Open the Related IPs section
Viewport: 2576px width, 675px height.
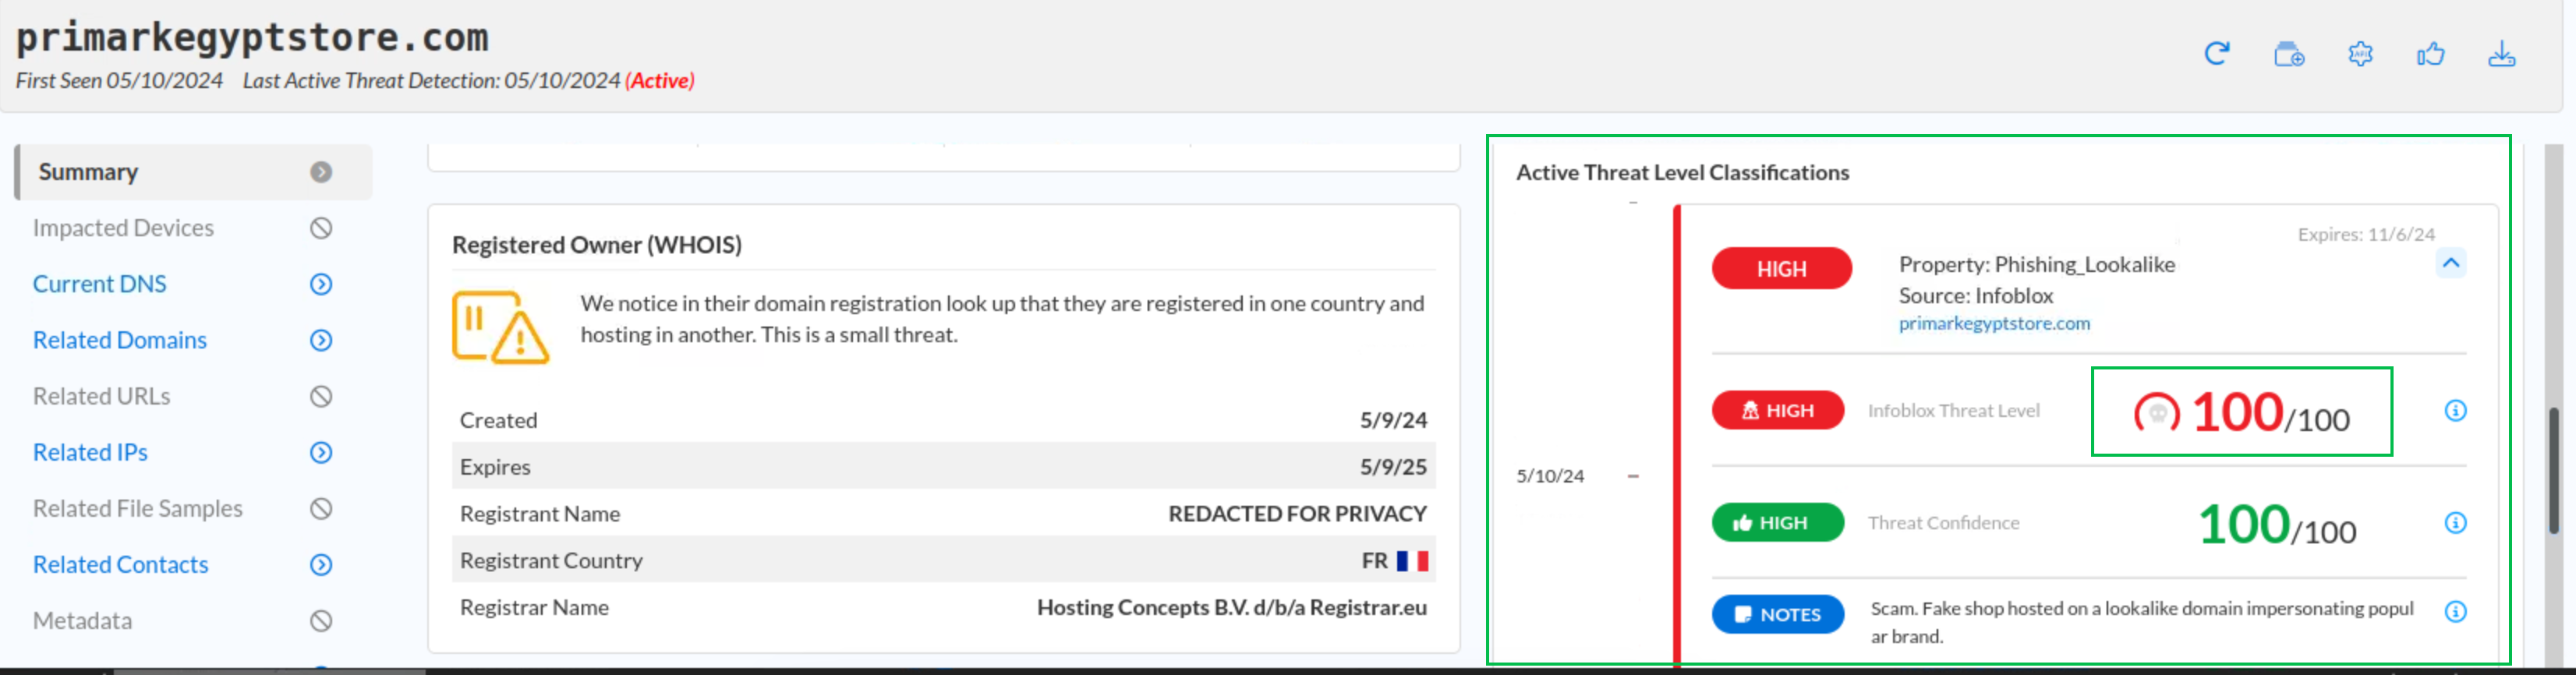click(90, 453)
